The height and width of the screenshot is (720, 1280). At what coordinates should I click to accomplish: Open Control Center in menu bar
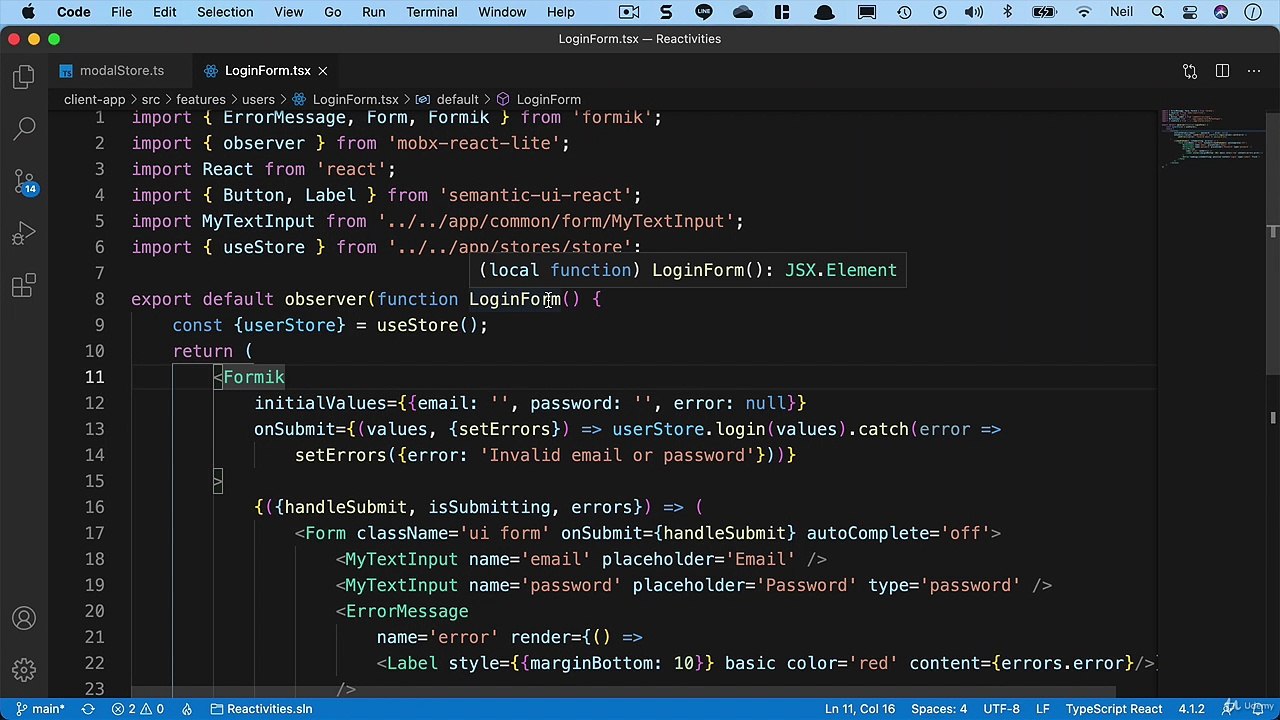pos(1190,12)
